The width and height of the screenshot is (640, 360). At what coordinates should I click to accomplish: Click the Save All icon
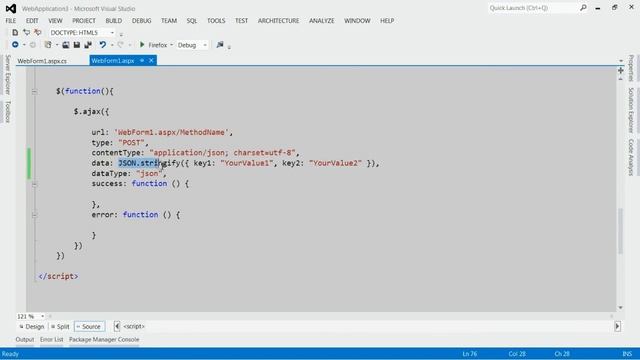(x=88, y=45)
